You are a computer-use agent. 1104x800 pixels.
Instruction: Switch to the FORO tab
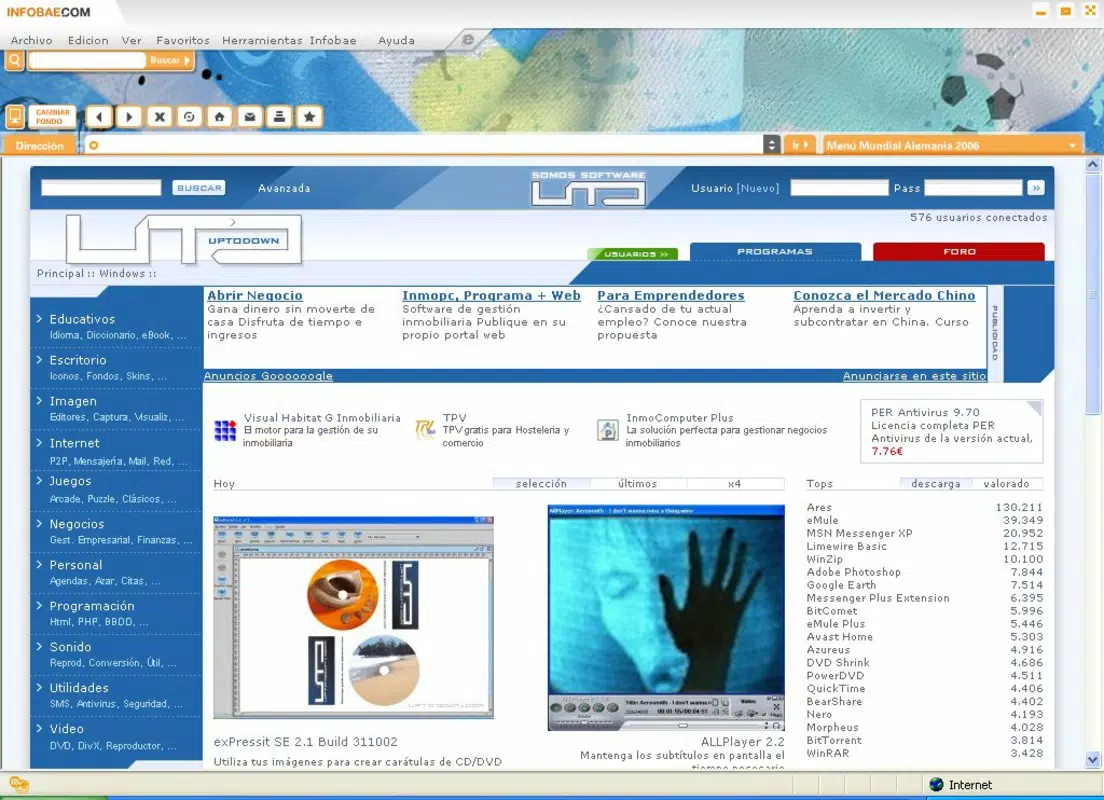coord(959,251)
